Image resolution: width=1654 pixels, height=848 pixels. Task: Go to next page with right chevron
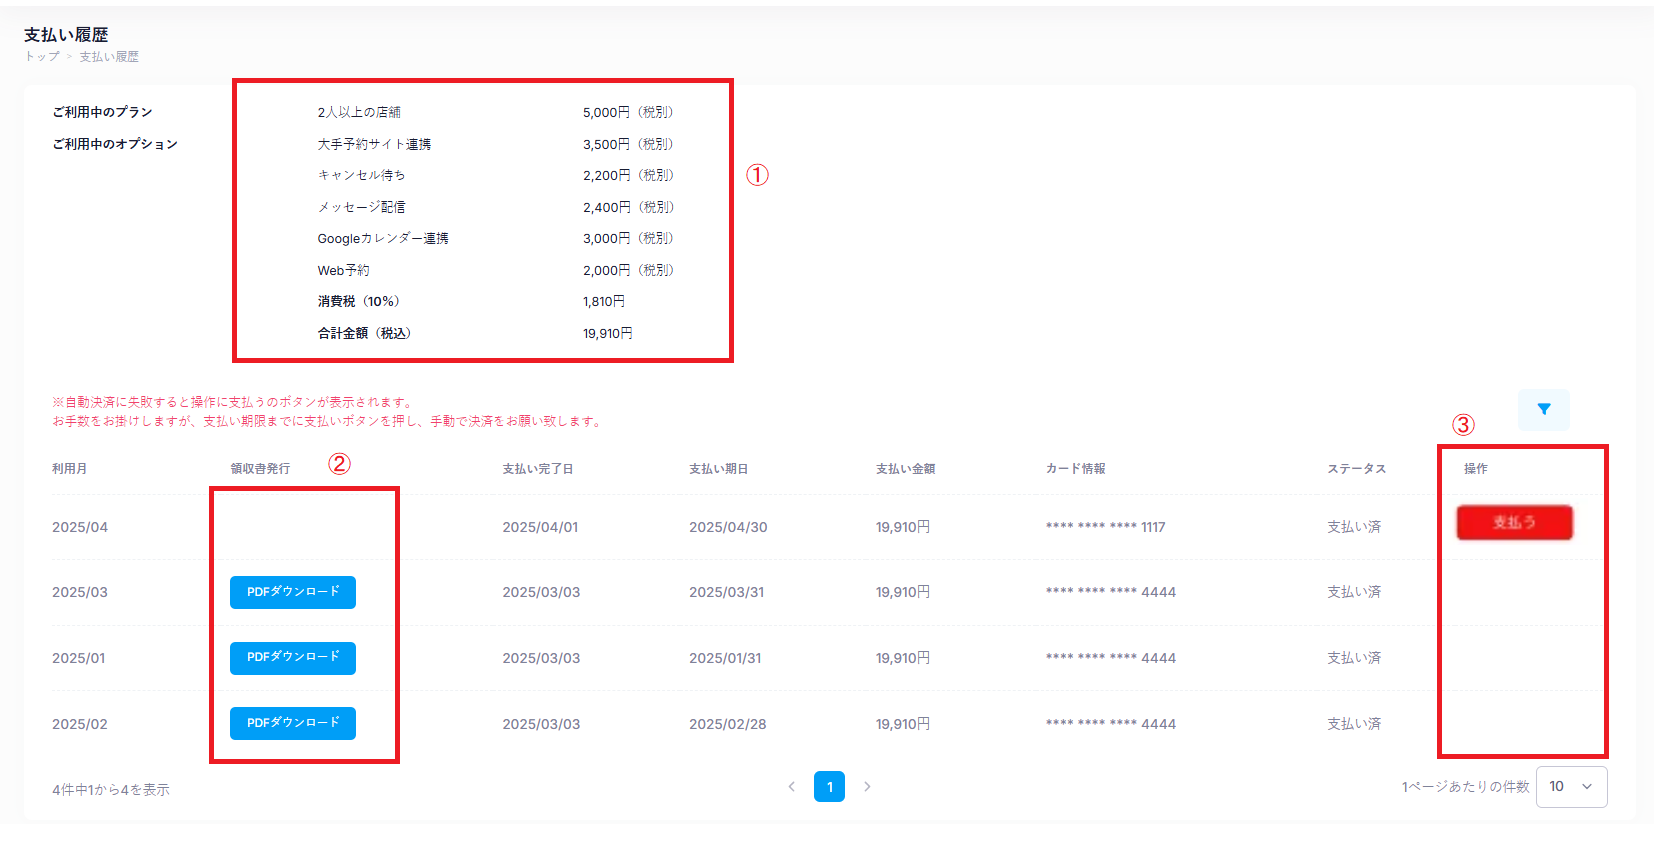pos(867,787)
